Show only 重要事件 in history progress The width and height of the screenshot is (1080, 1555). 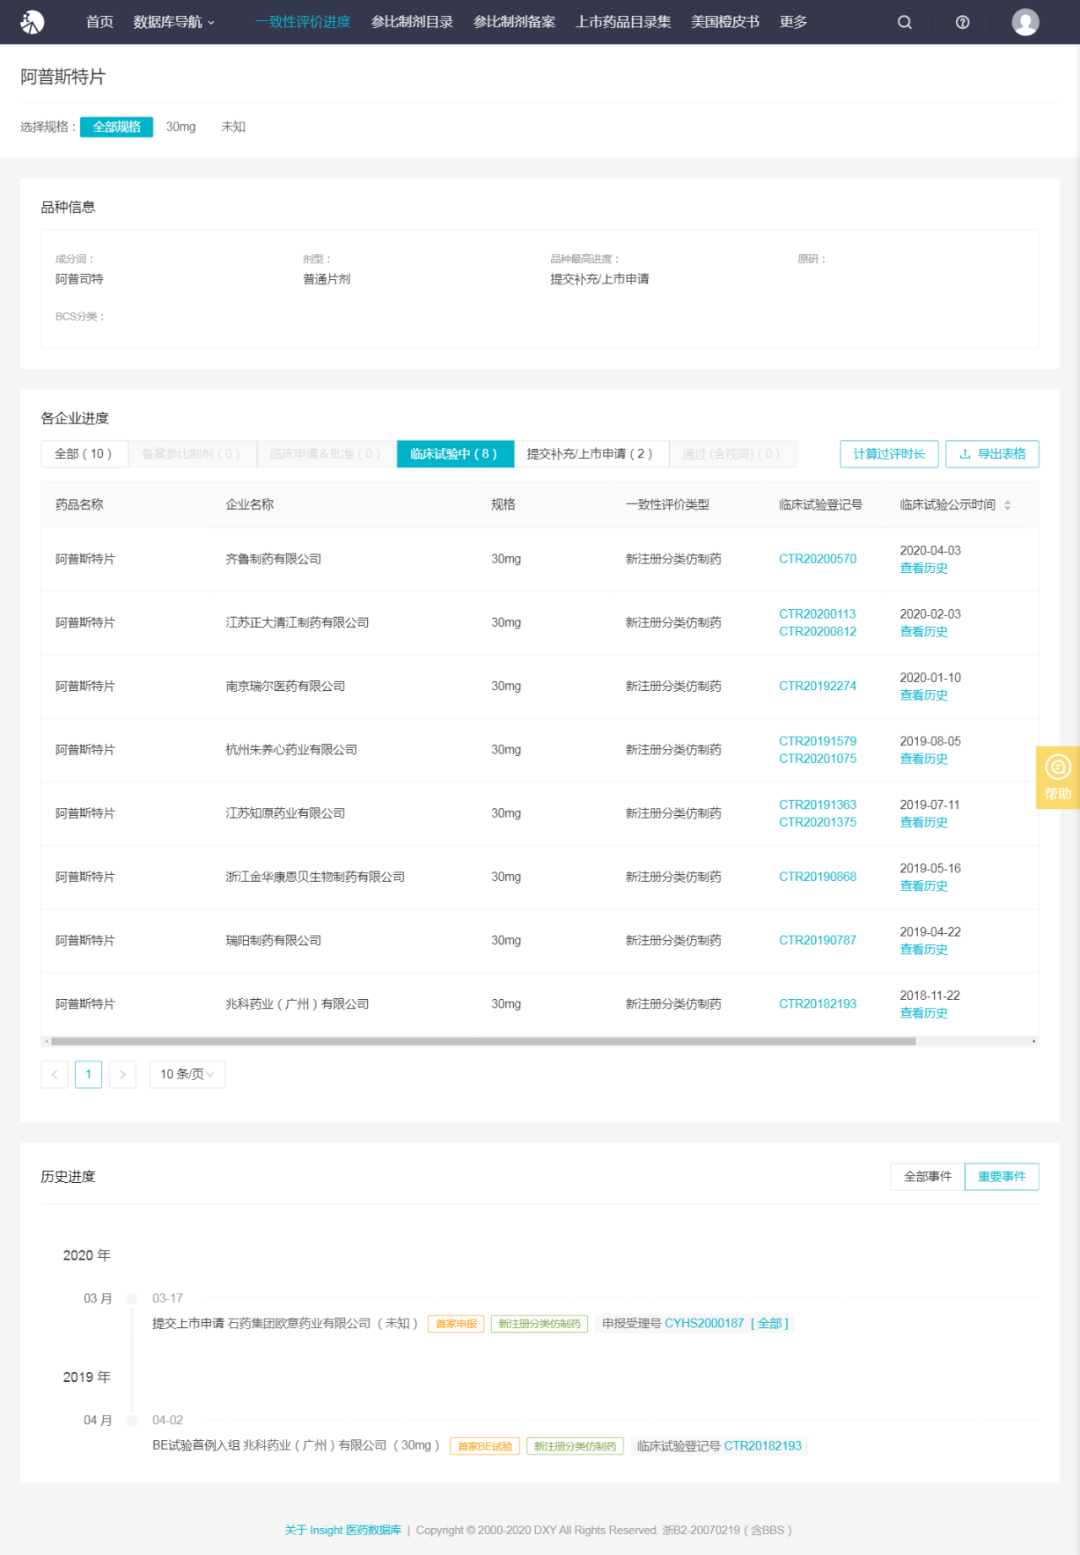(1001, 1177)
